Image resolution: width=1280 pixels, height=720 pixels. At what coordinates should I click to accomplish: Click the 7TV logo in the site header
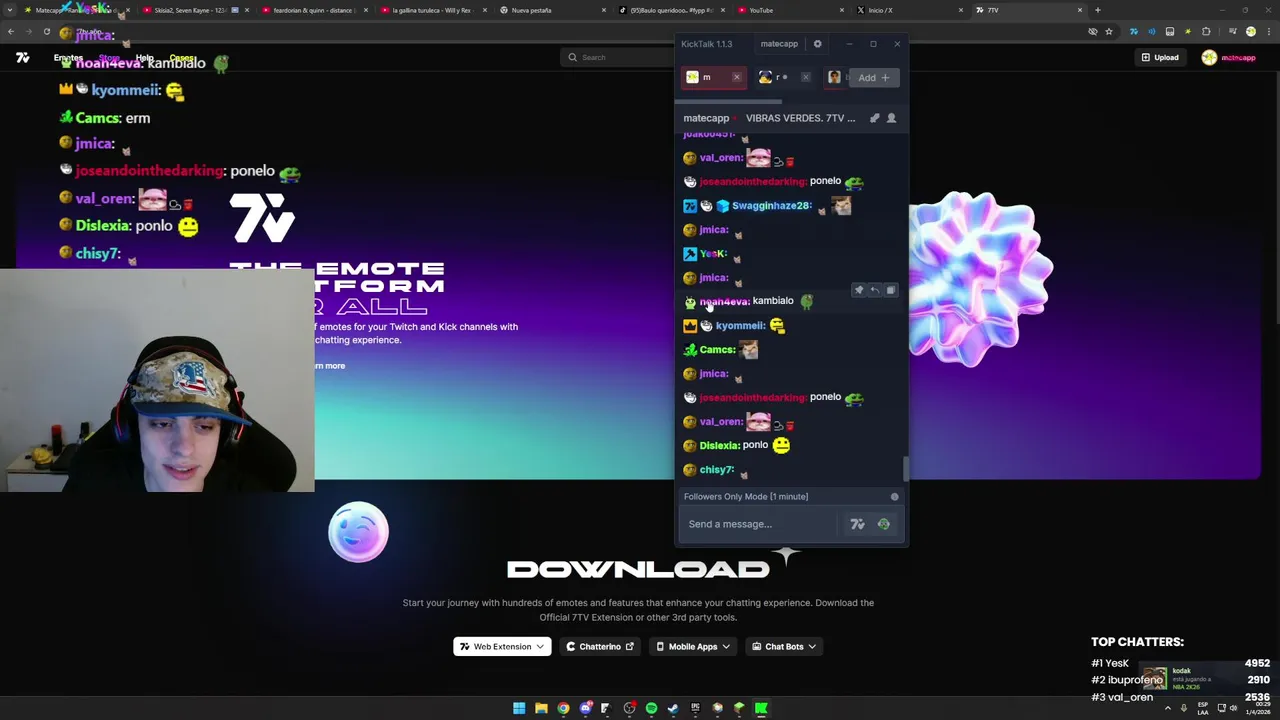tap(22, 57)
